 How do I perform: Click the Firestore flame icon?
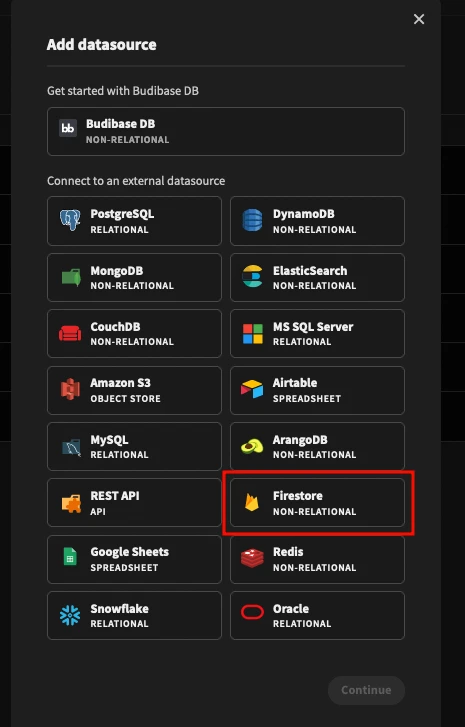(x=252, y=502)
